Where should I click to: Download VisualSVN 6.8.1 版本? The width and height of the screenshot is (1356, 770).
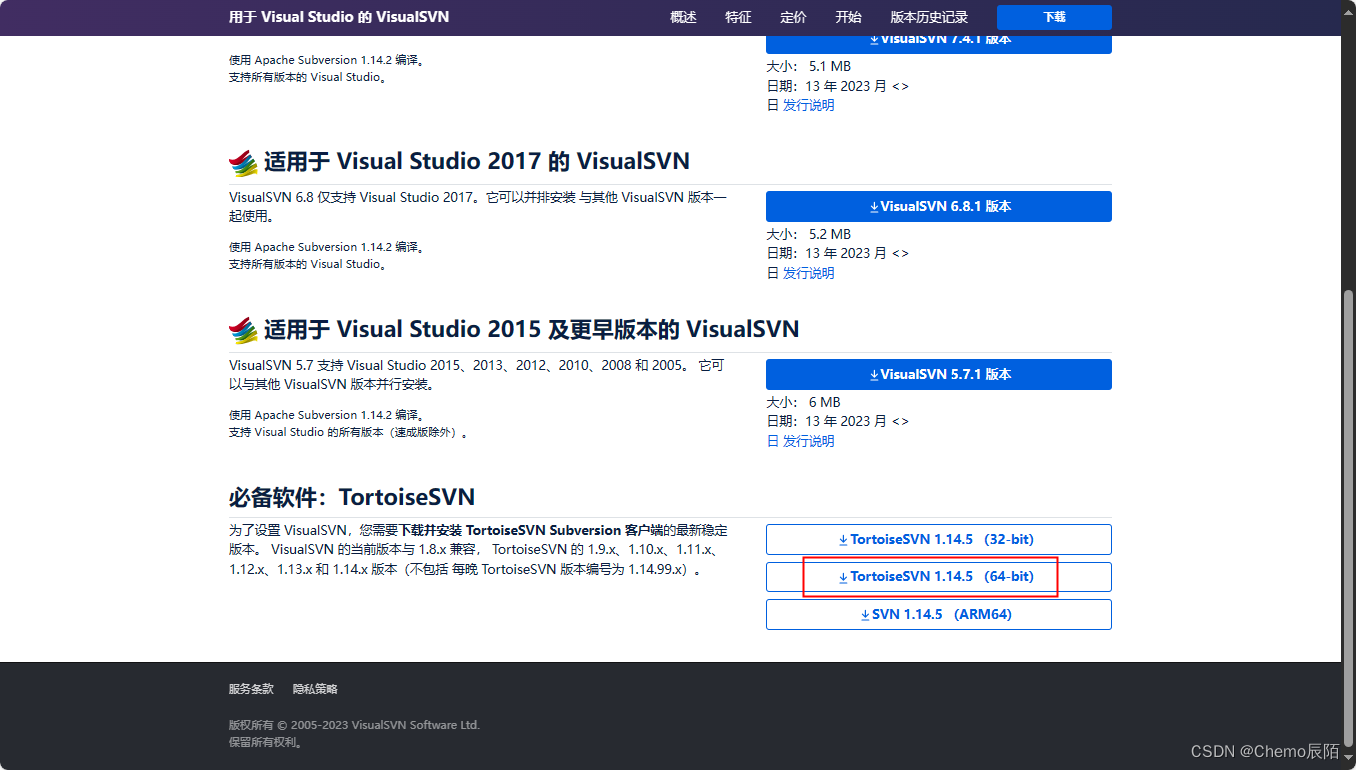pos(938,206)
